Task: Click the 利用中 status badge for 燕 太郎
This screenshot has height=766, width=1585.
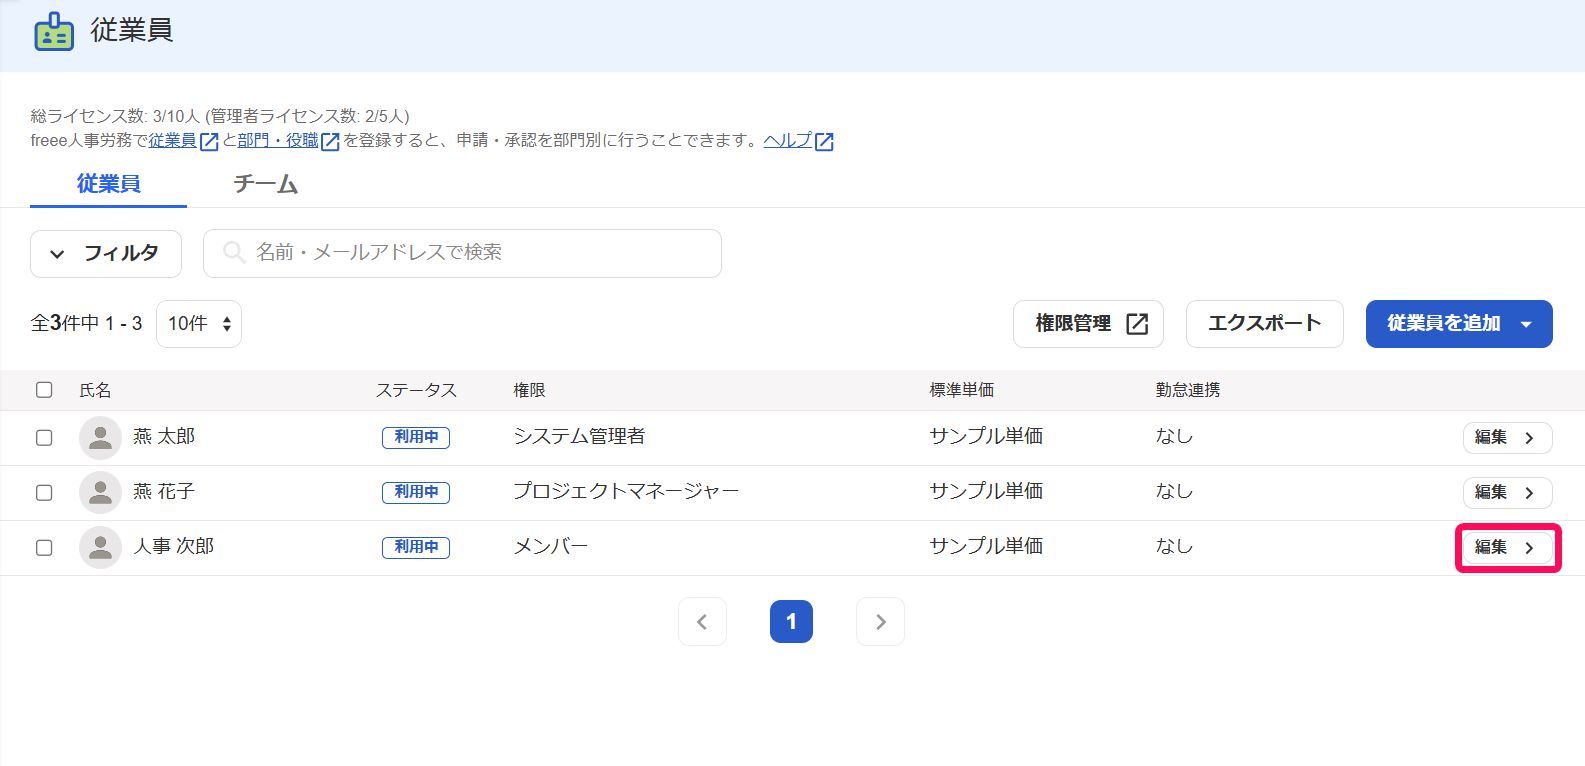Action: 416,438
